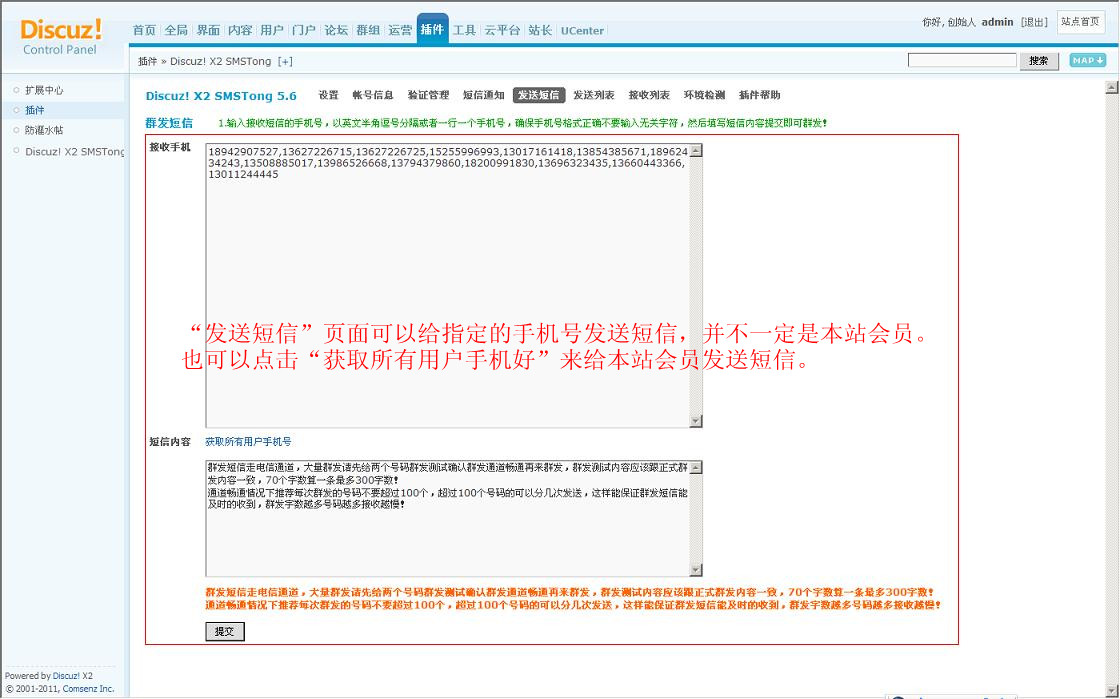Click the MAP+ icon button

1087,61
